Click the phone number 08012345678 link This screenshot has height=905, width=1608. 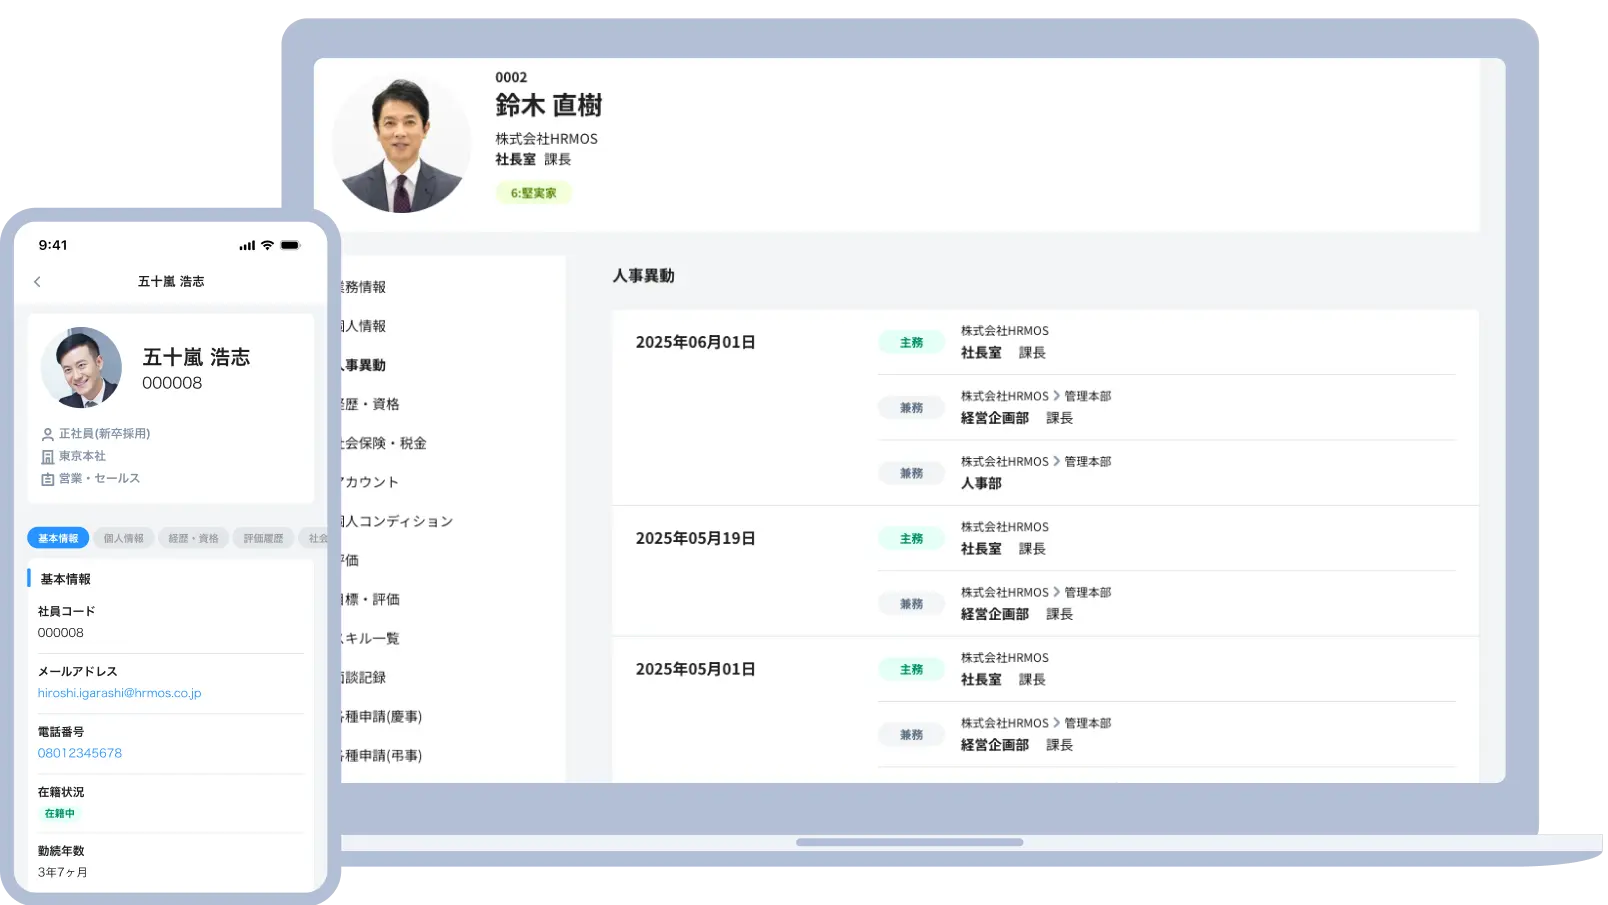point(80,753)
